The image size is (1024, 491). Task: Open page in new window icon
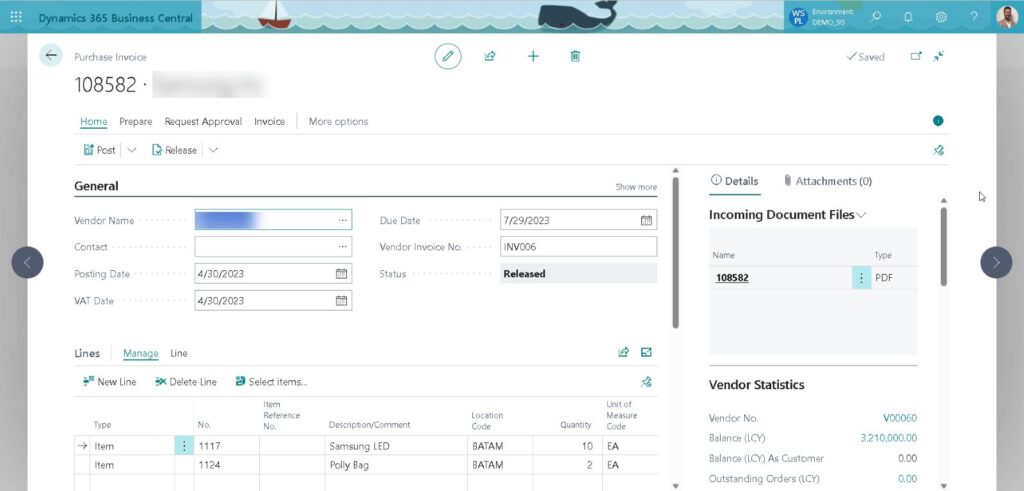[x=915, y=57]
